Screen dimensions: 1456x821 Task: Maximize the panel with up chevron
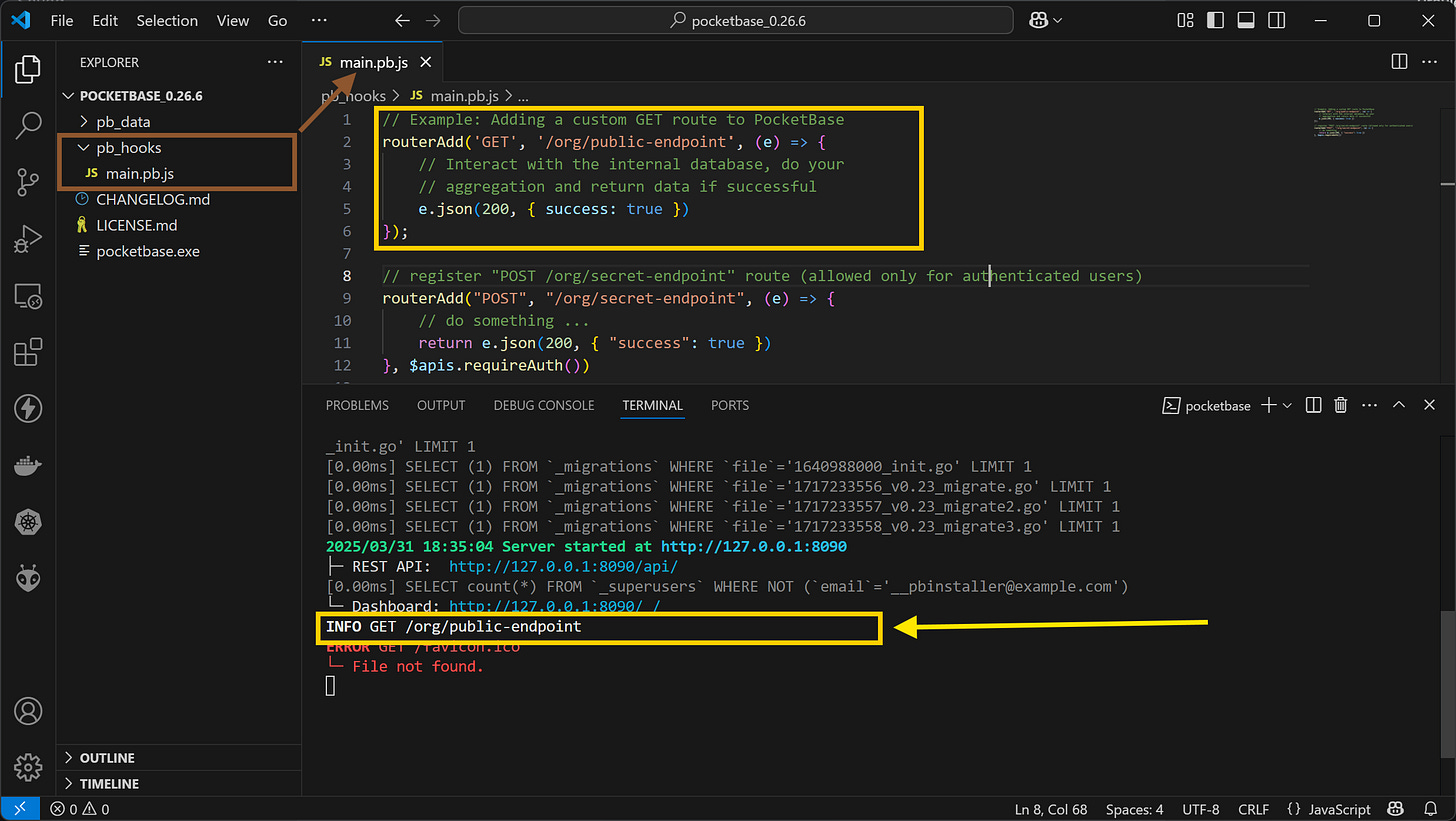[x=1399, y=405]
